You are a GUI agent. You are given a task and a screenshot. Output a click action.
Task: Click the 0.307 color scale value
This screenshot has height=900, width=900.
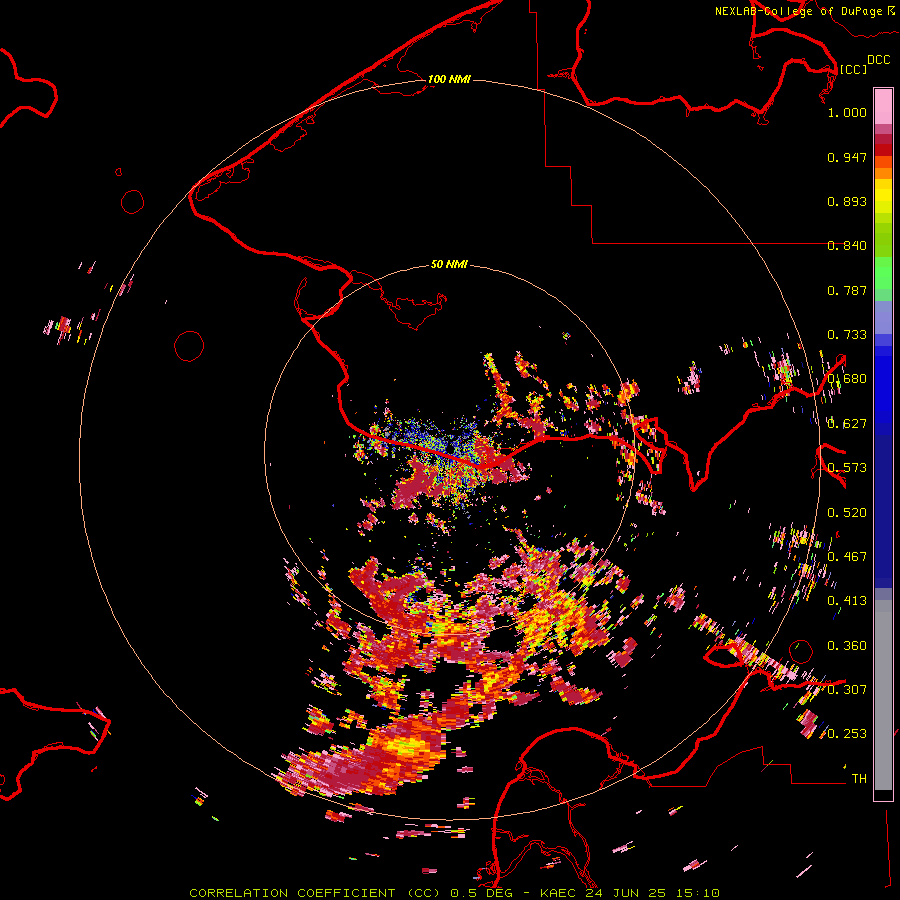(847, 690)
